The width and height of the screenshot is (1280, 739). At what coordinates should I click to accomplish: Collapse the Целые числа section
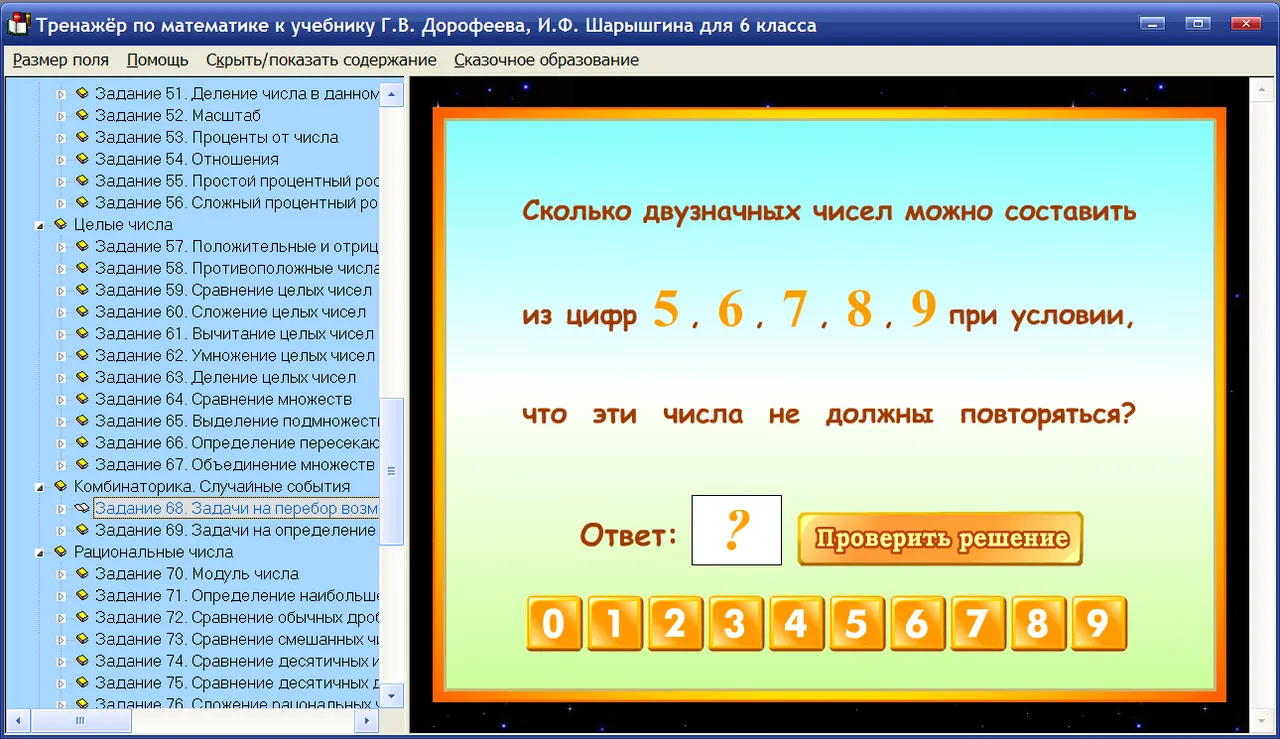tap(39, 226)
